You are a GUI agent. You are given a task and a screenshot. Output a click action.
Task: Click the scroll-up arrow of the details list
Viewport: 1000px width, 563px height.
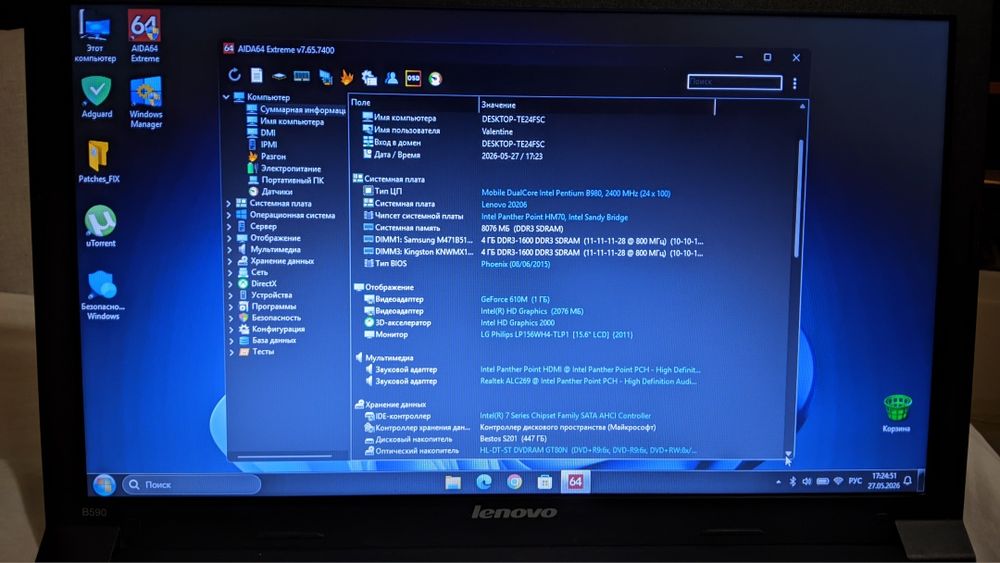point(802,106)
